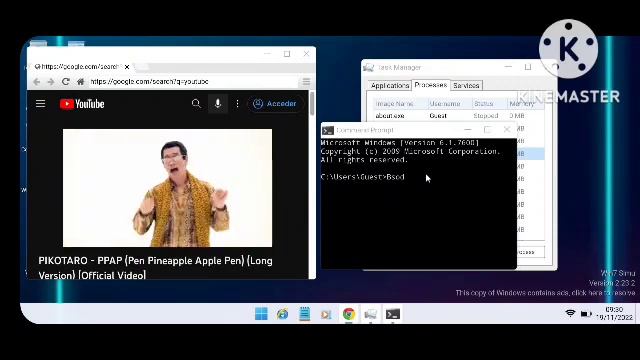Switch to Services tab in Task Manager

pyautogui.click(x=466, y=85)
